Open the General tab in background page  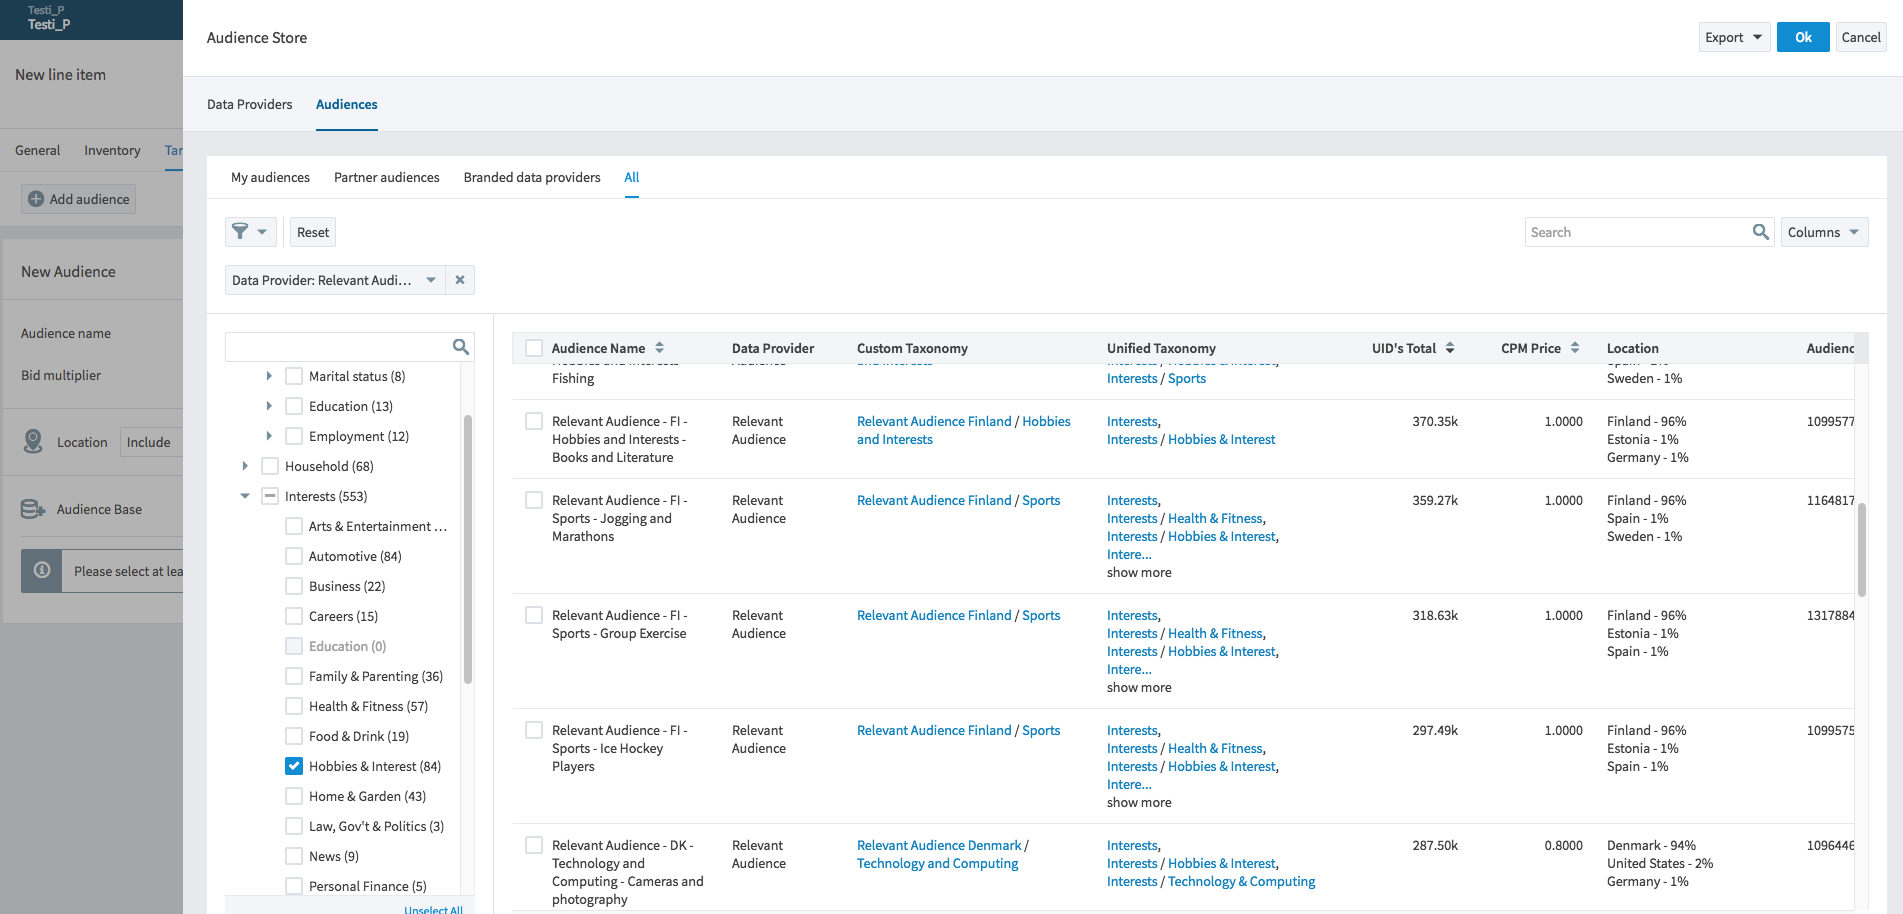(x=38, y=150)
